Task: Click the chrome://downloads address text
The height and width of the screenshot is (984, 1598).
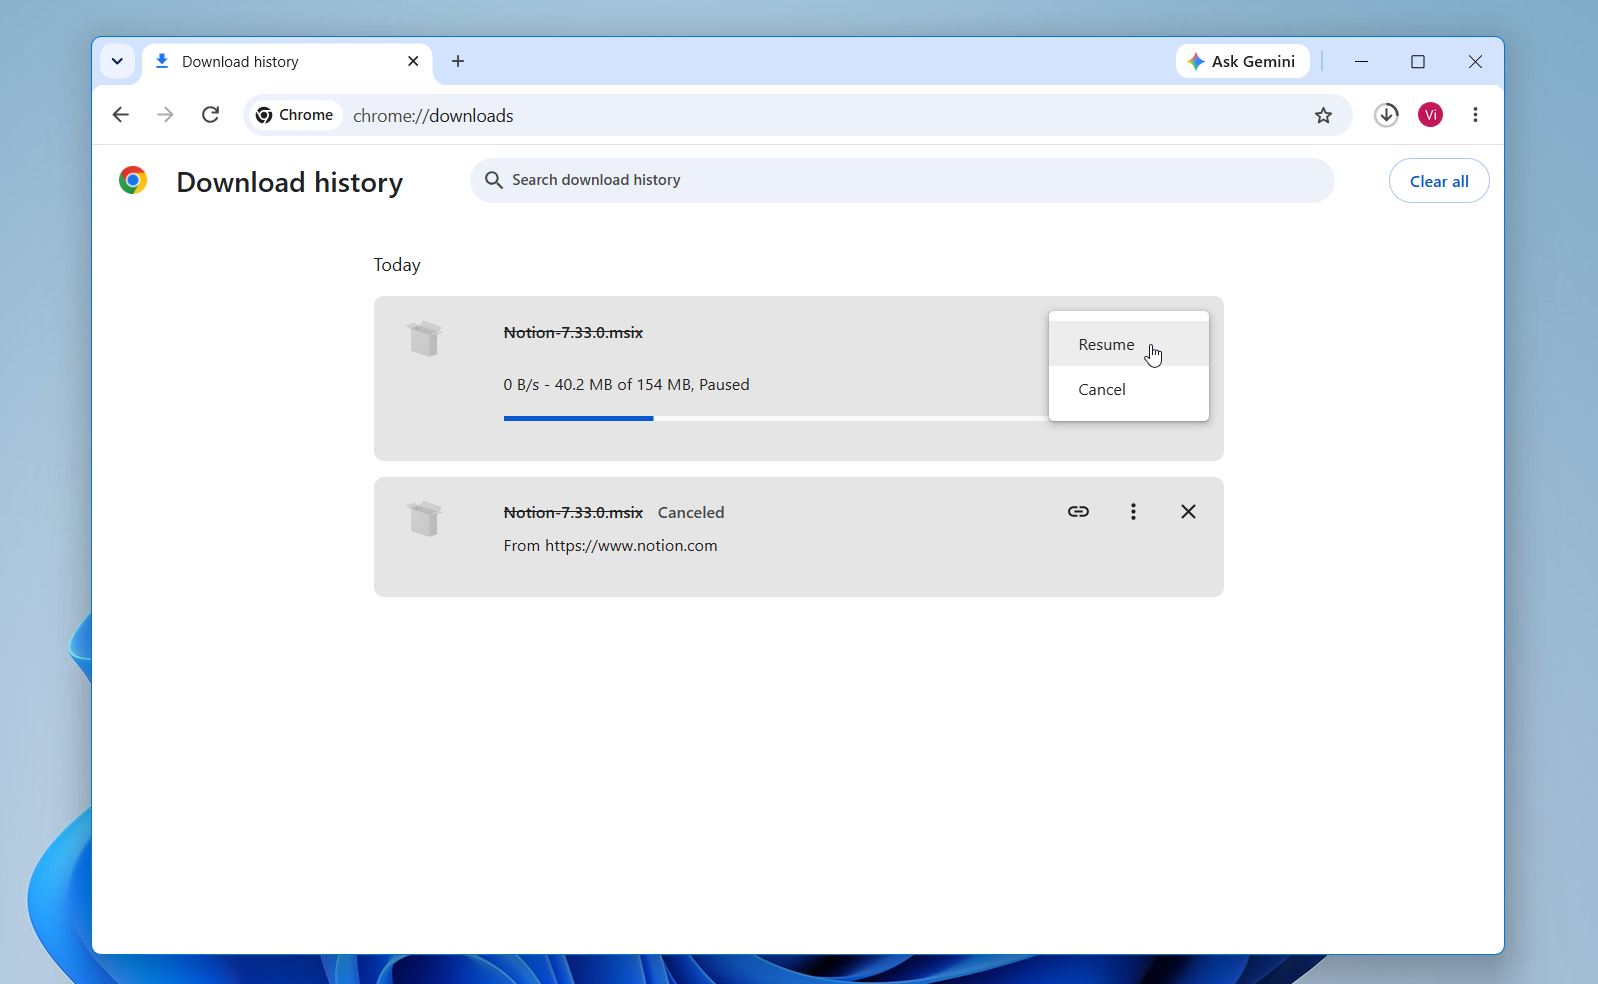Action: (433, 116)
